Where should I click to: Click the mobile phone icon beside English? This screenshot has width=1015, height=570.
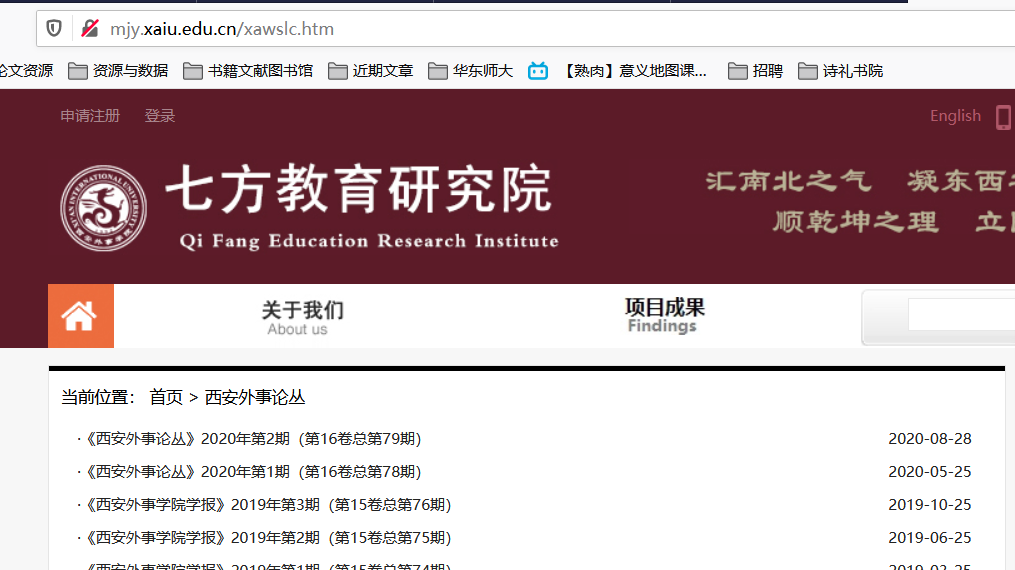1003,117
